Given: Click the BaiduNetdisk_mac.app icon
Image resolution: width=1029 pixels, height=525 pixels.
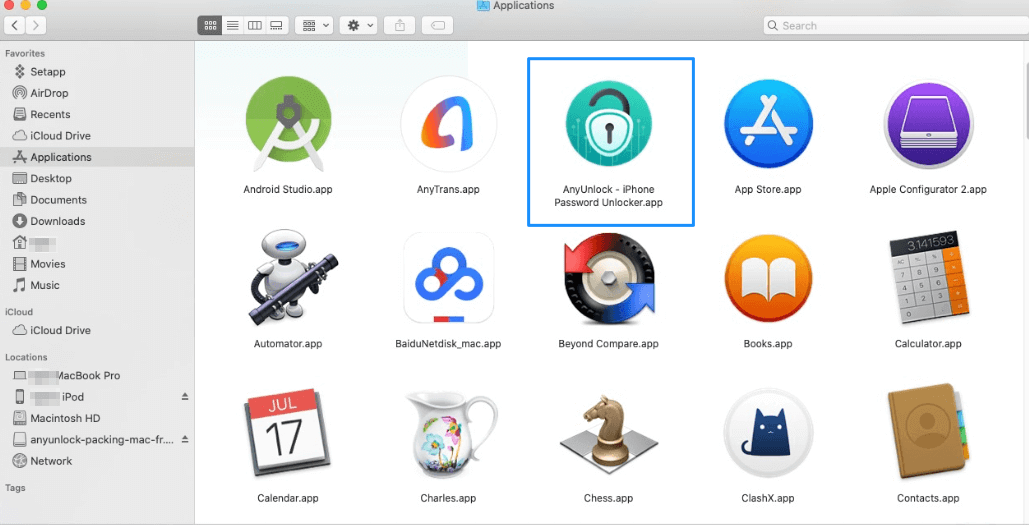Looking at the screenshot, I should pyautogui.click(x=448, y=278).
